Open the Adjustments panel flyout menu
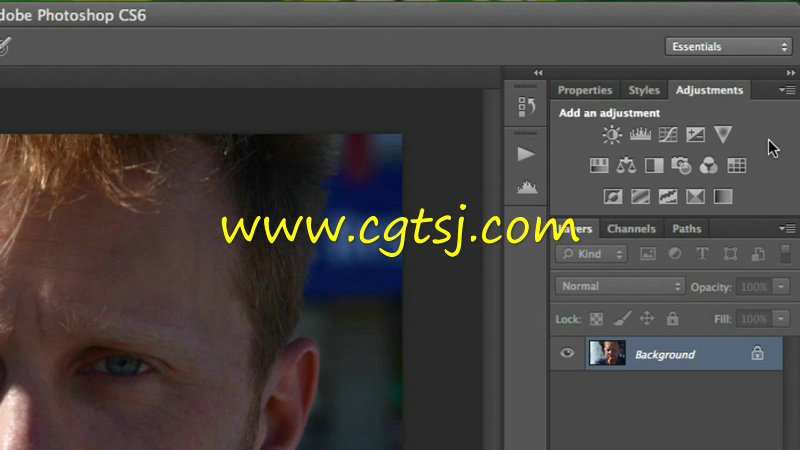800x450 pixels. click(787, 90)
